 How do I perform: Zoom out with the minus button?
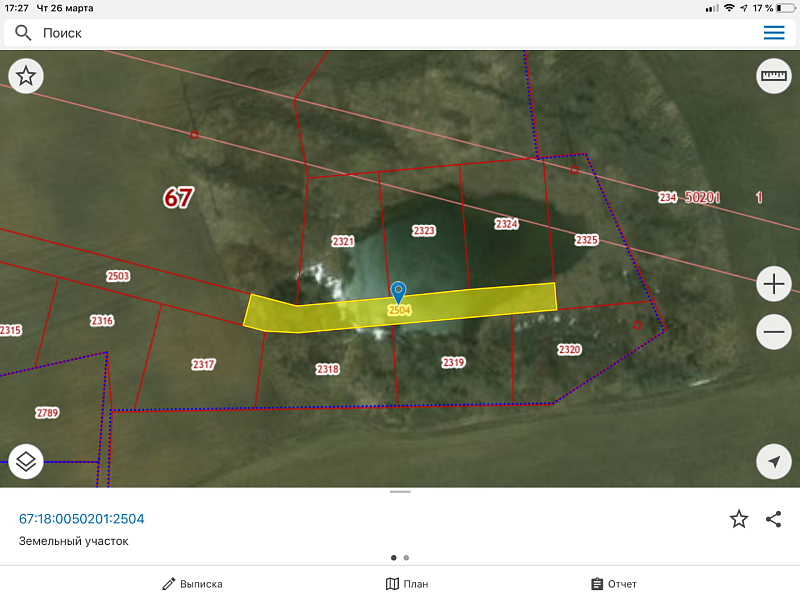774,332
